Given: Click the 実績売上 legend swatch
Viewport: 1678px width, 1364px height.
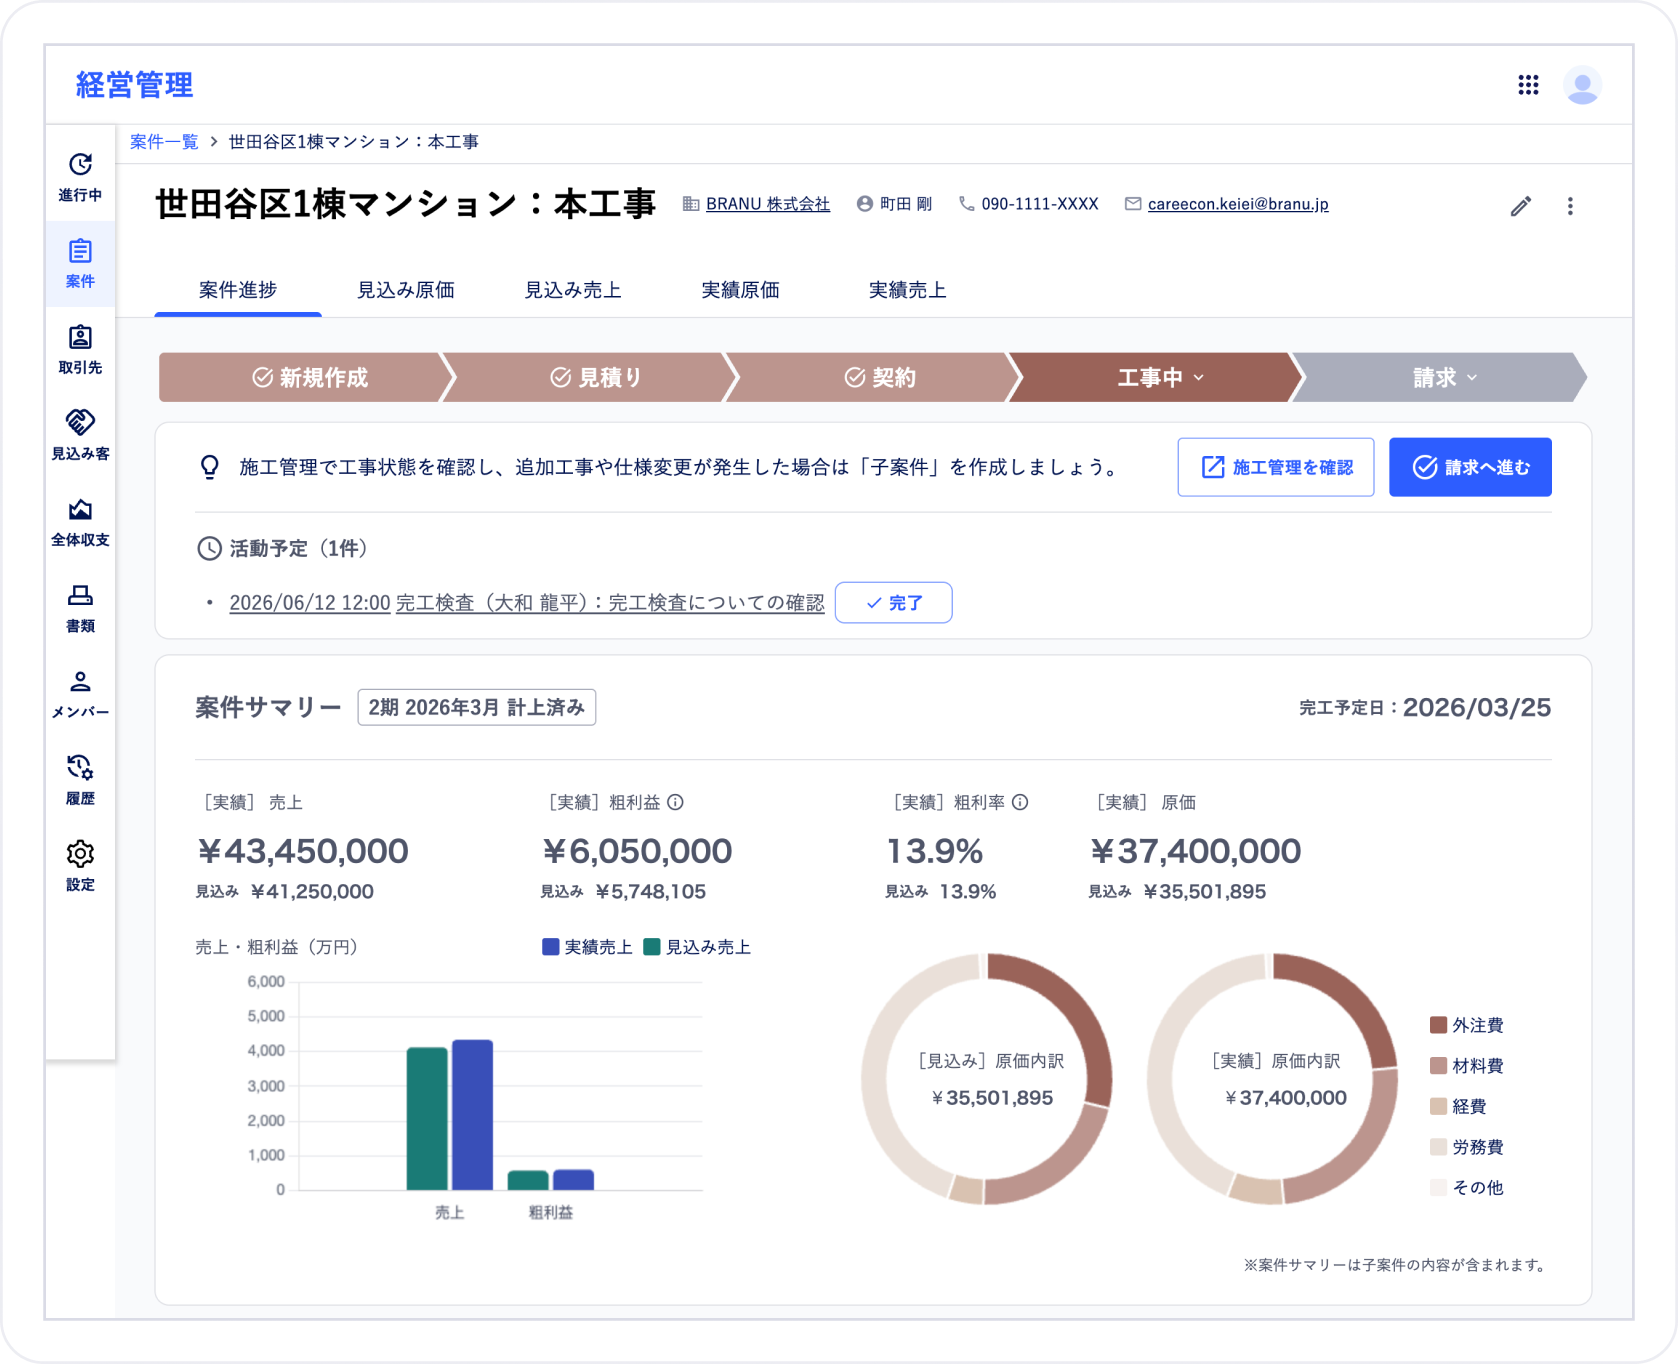Looking at the screenshot, I should 550,947.
